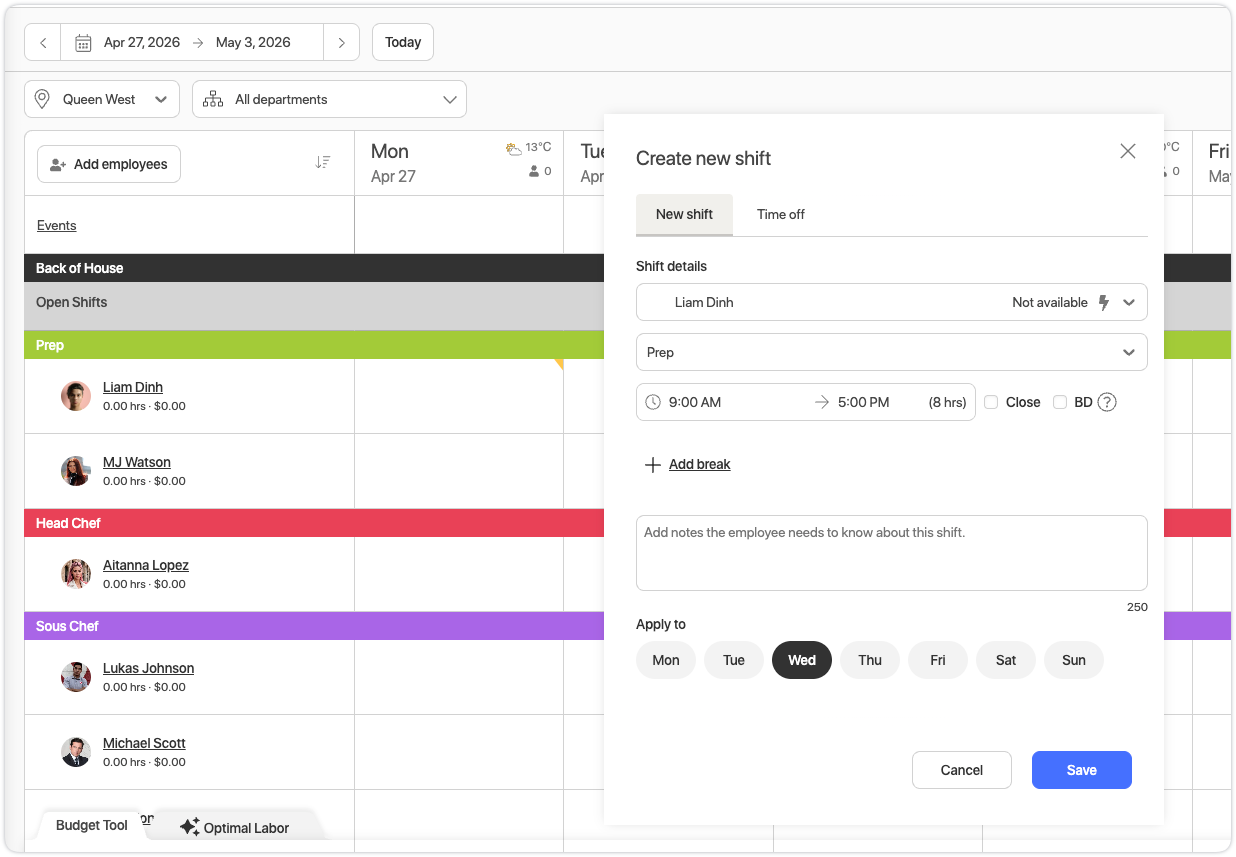Check the BD checkbox

click(1060, 401)
